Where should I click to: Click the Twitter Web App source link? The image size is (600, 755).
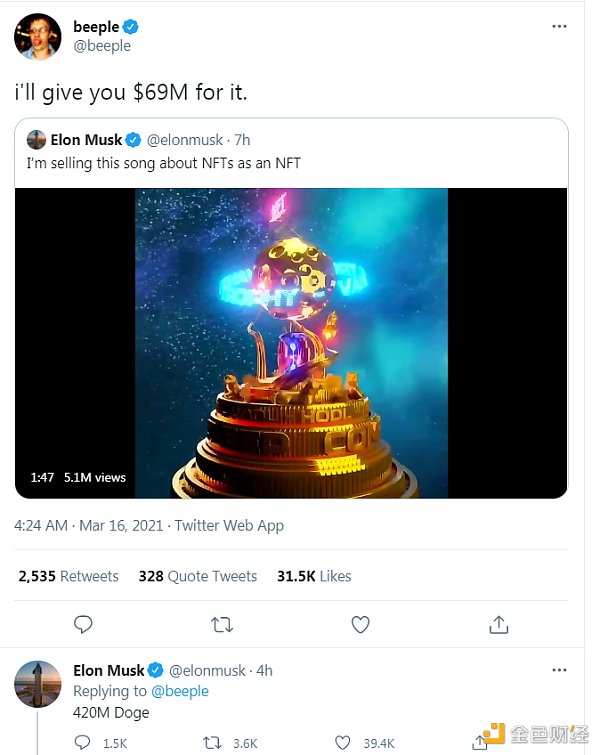(229, 525)
